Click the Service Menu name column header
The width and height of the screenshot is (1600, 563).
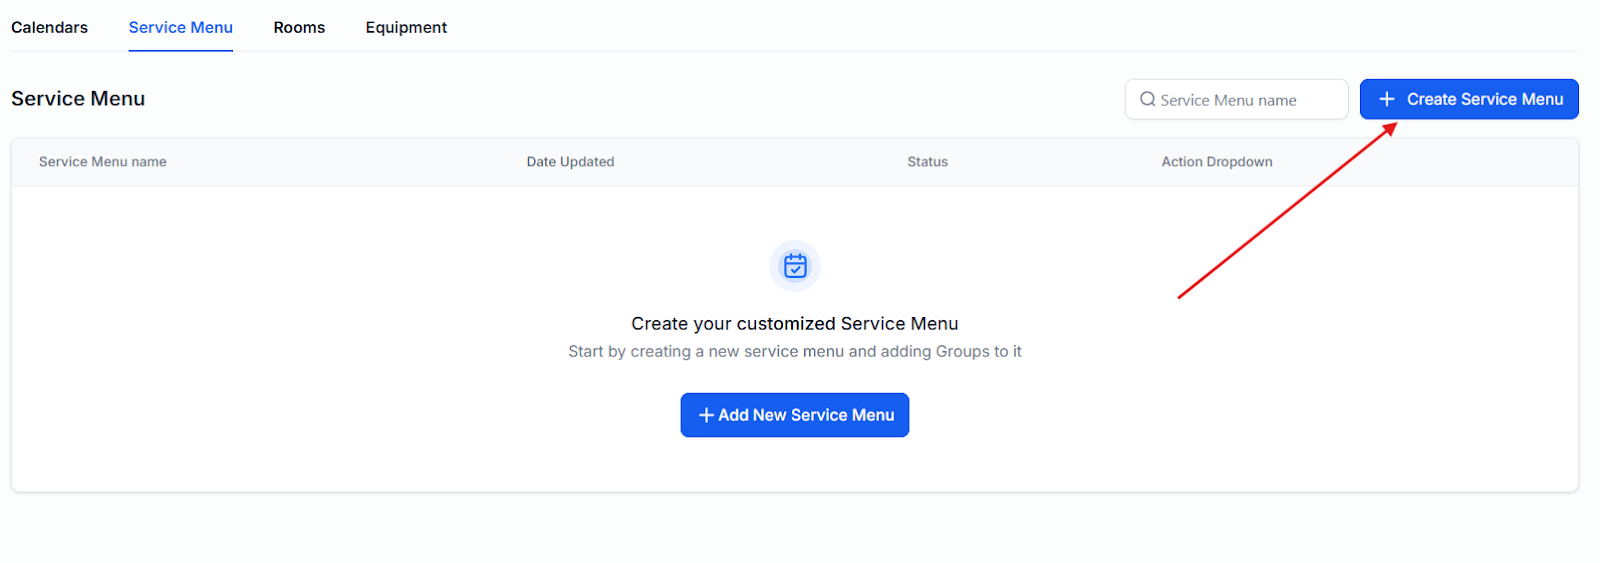[103, 162]
